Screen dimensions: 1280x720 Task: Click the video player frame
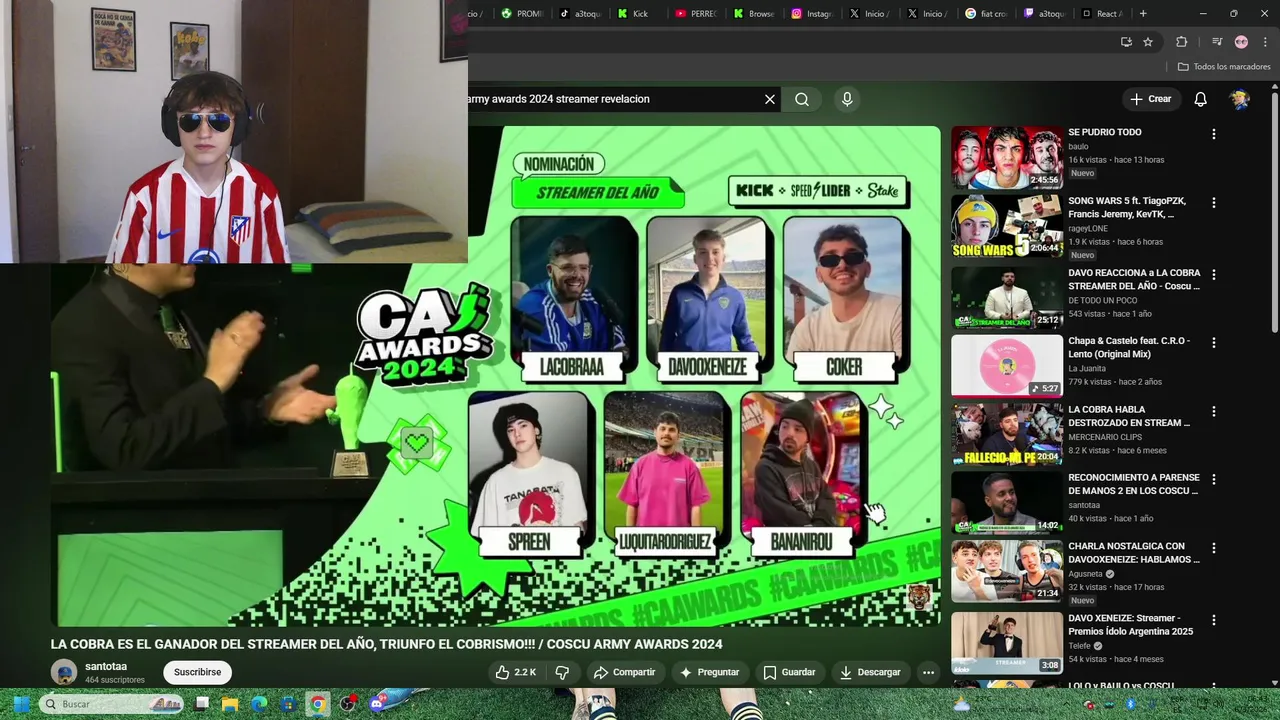(495, 376)
